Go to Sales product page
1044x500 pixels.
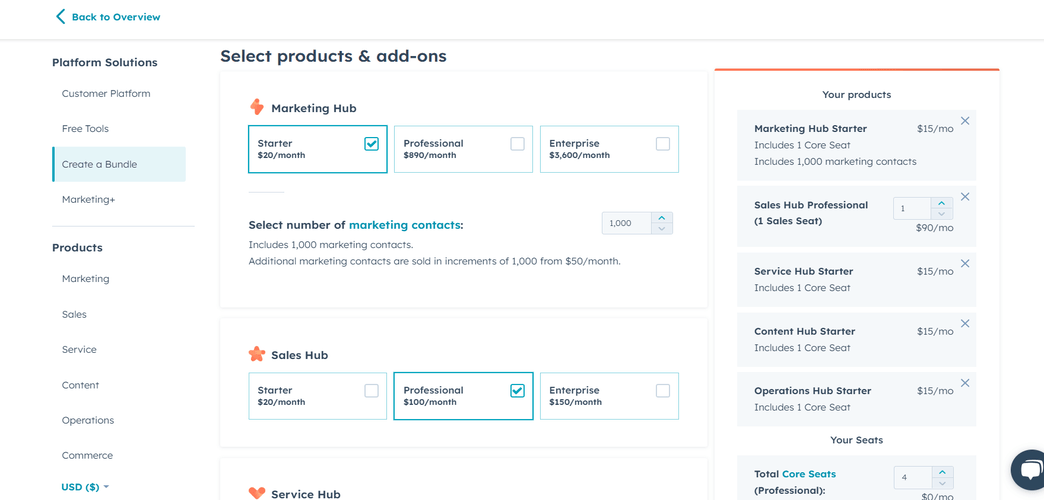pyautogui.click(x=74, y=314)
